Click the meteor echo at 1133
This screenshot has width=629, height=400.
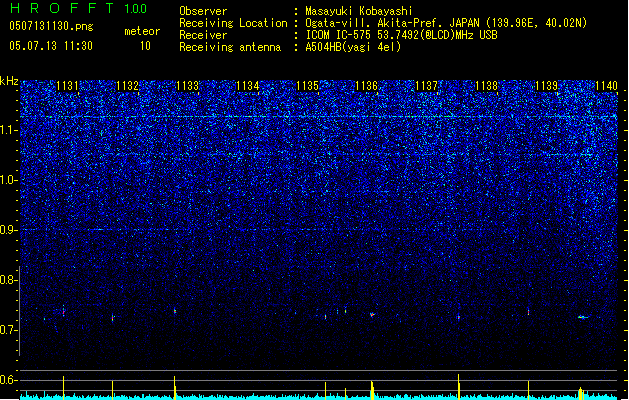point(175,311)
